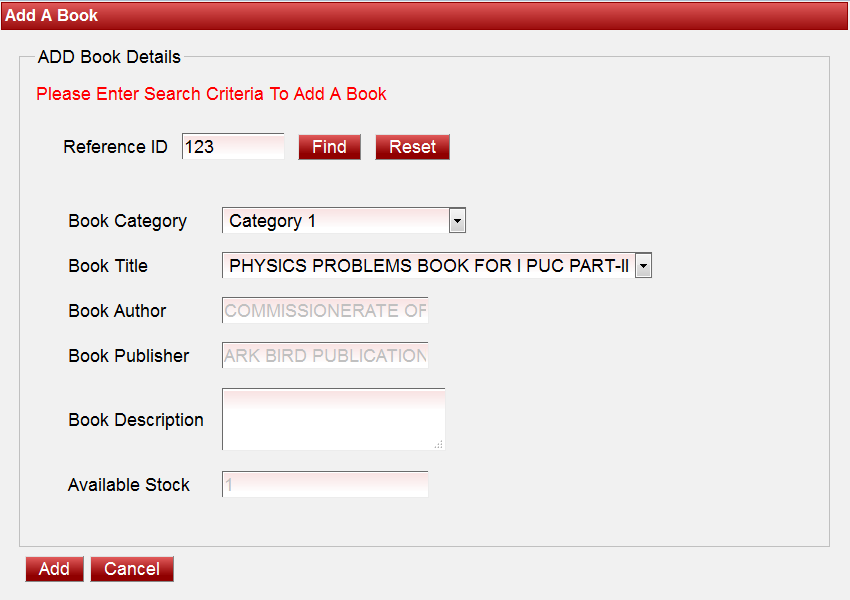Click the Available Stock label

pyautogui.click(x=128, y=485)
